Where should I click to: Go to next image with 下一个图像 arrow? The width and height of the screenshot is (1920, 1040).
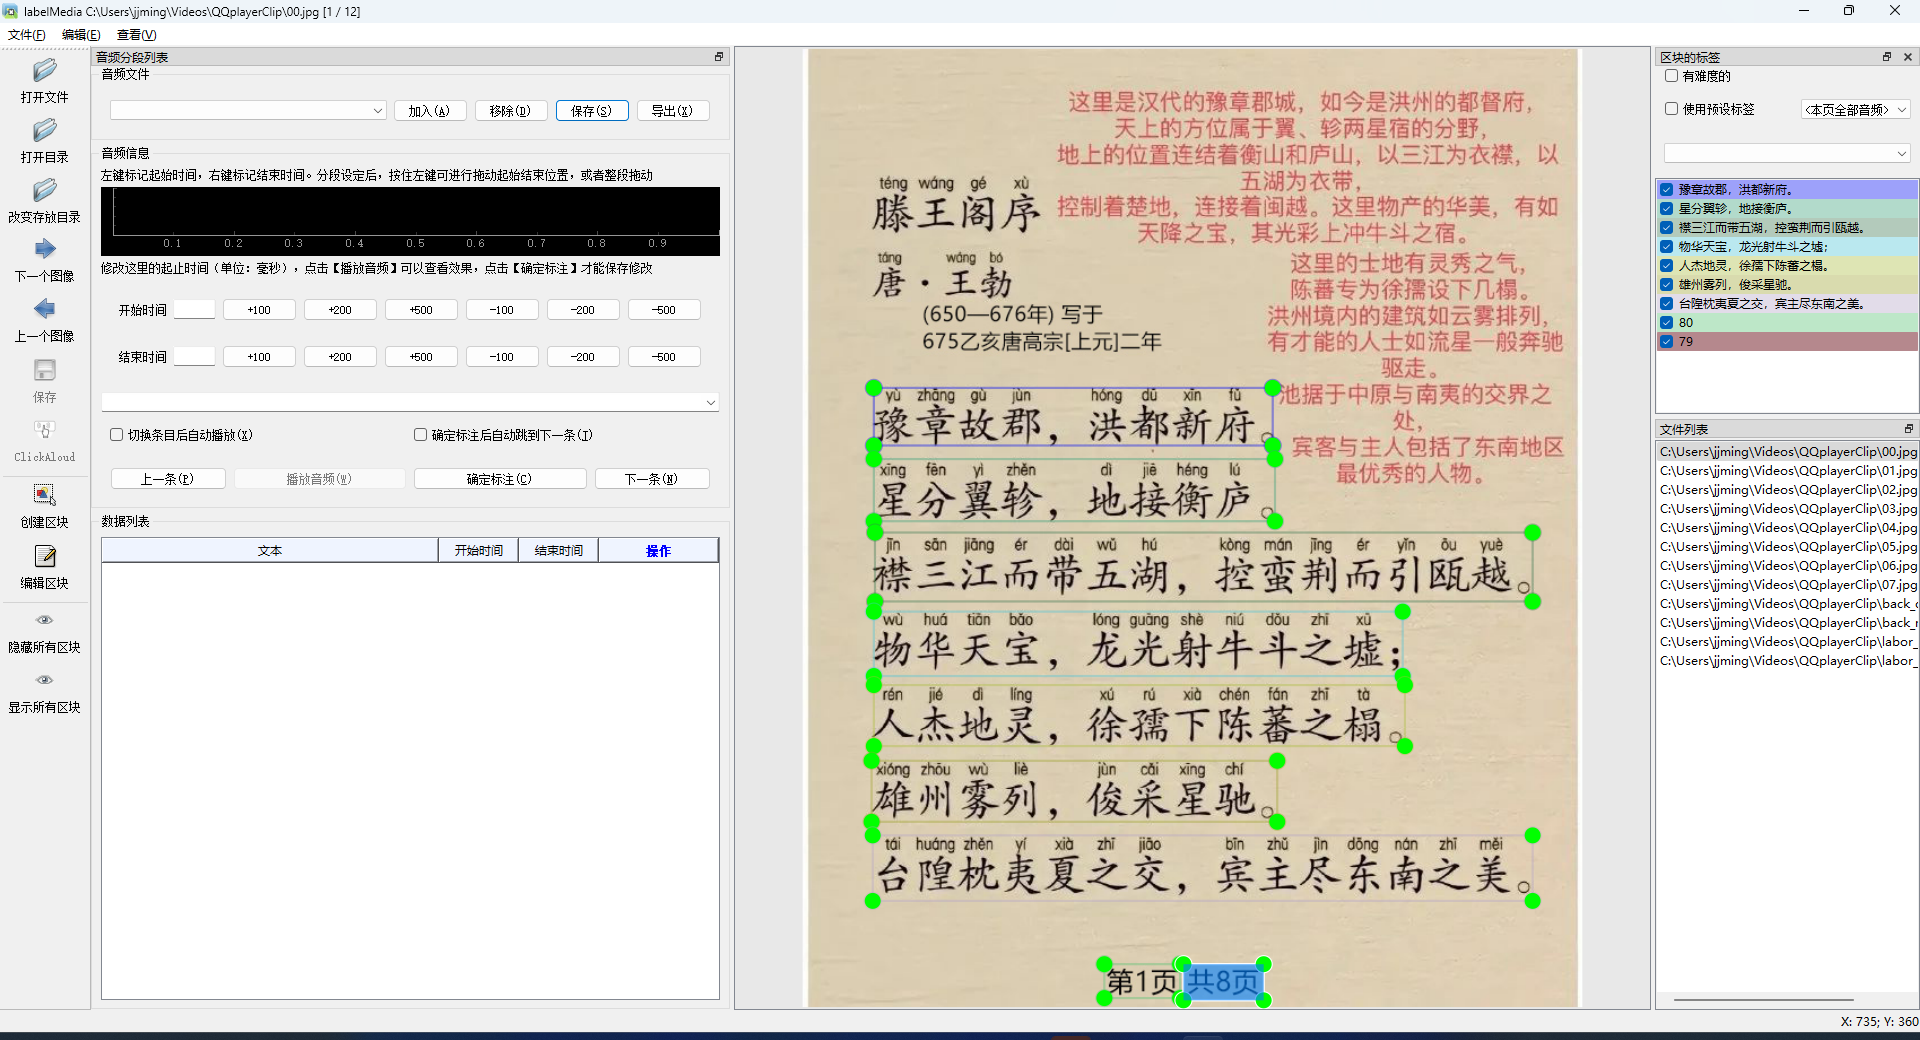click(x=44, y=249)
